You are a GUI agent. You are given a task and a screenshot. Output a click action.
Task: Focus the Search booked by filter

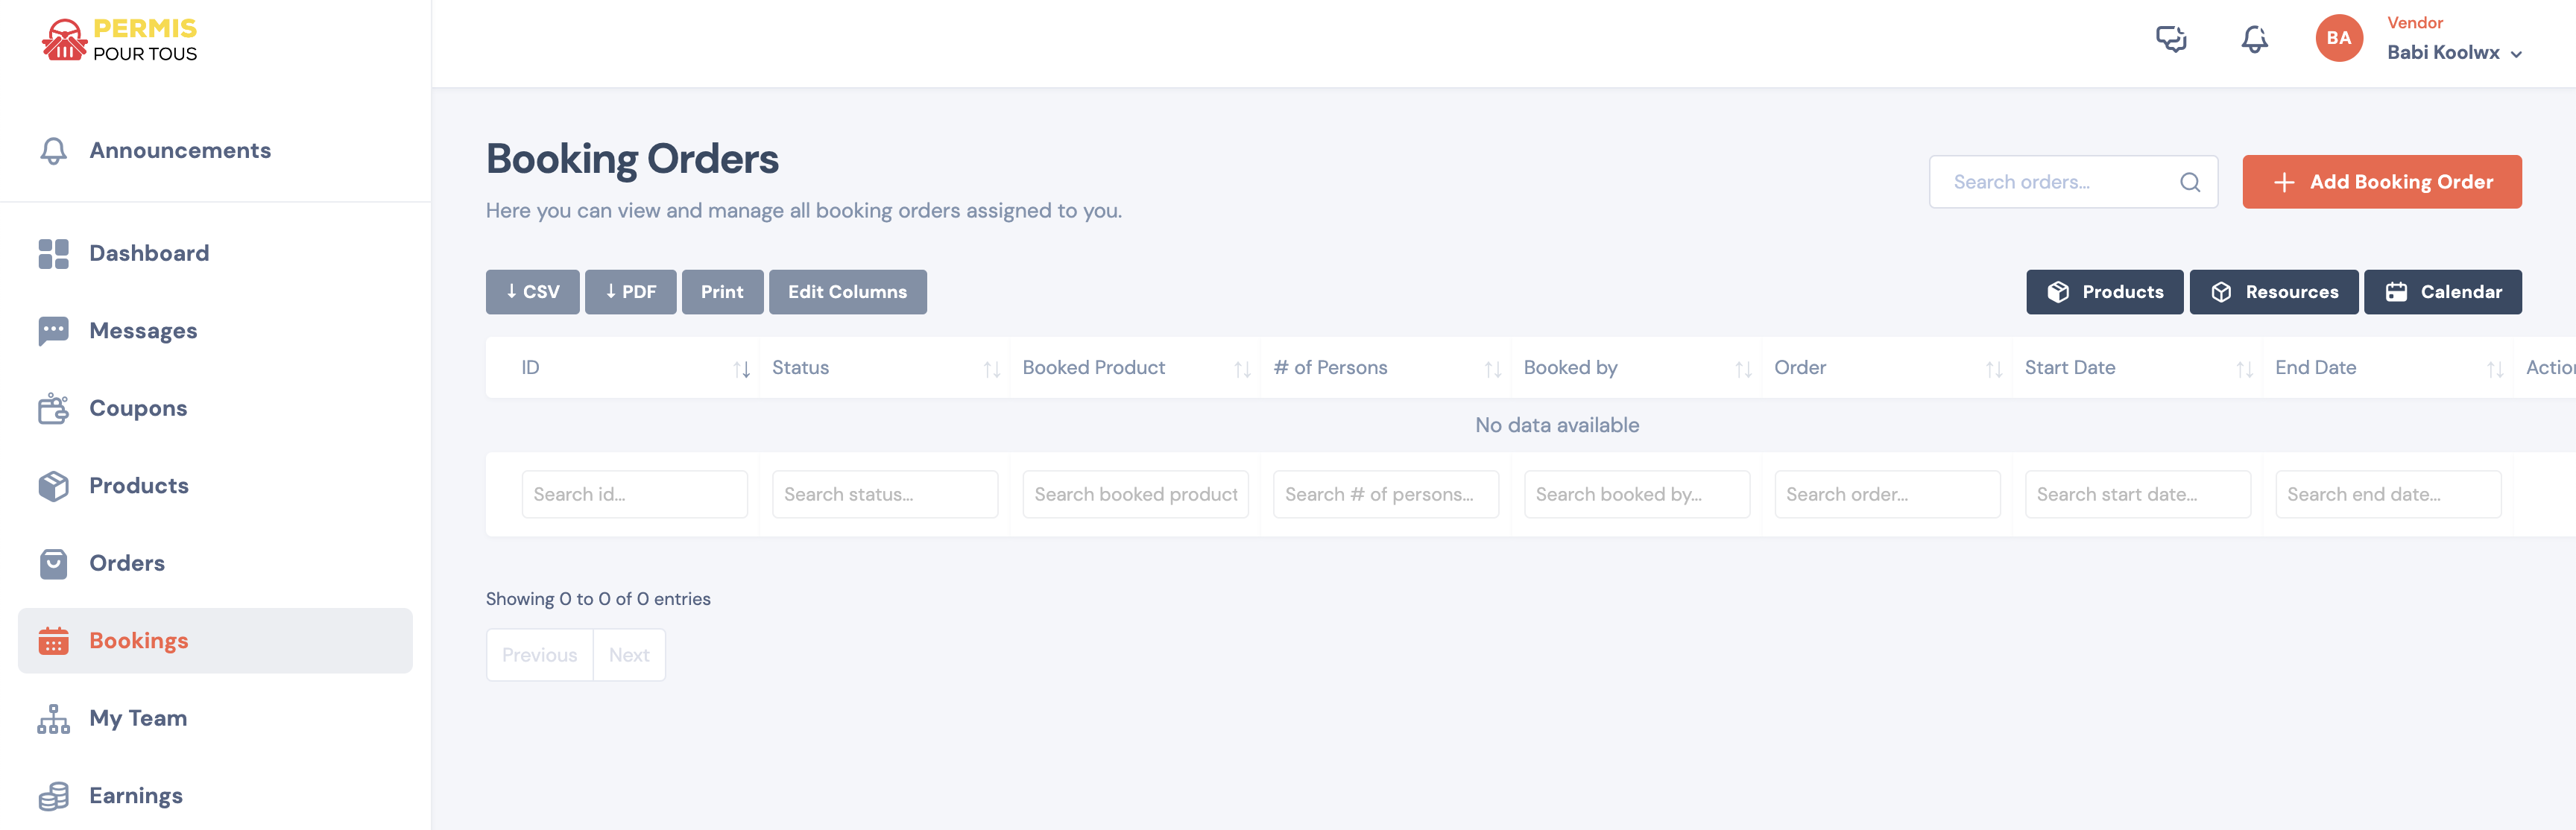coord(1636,494)
